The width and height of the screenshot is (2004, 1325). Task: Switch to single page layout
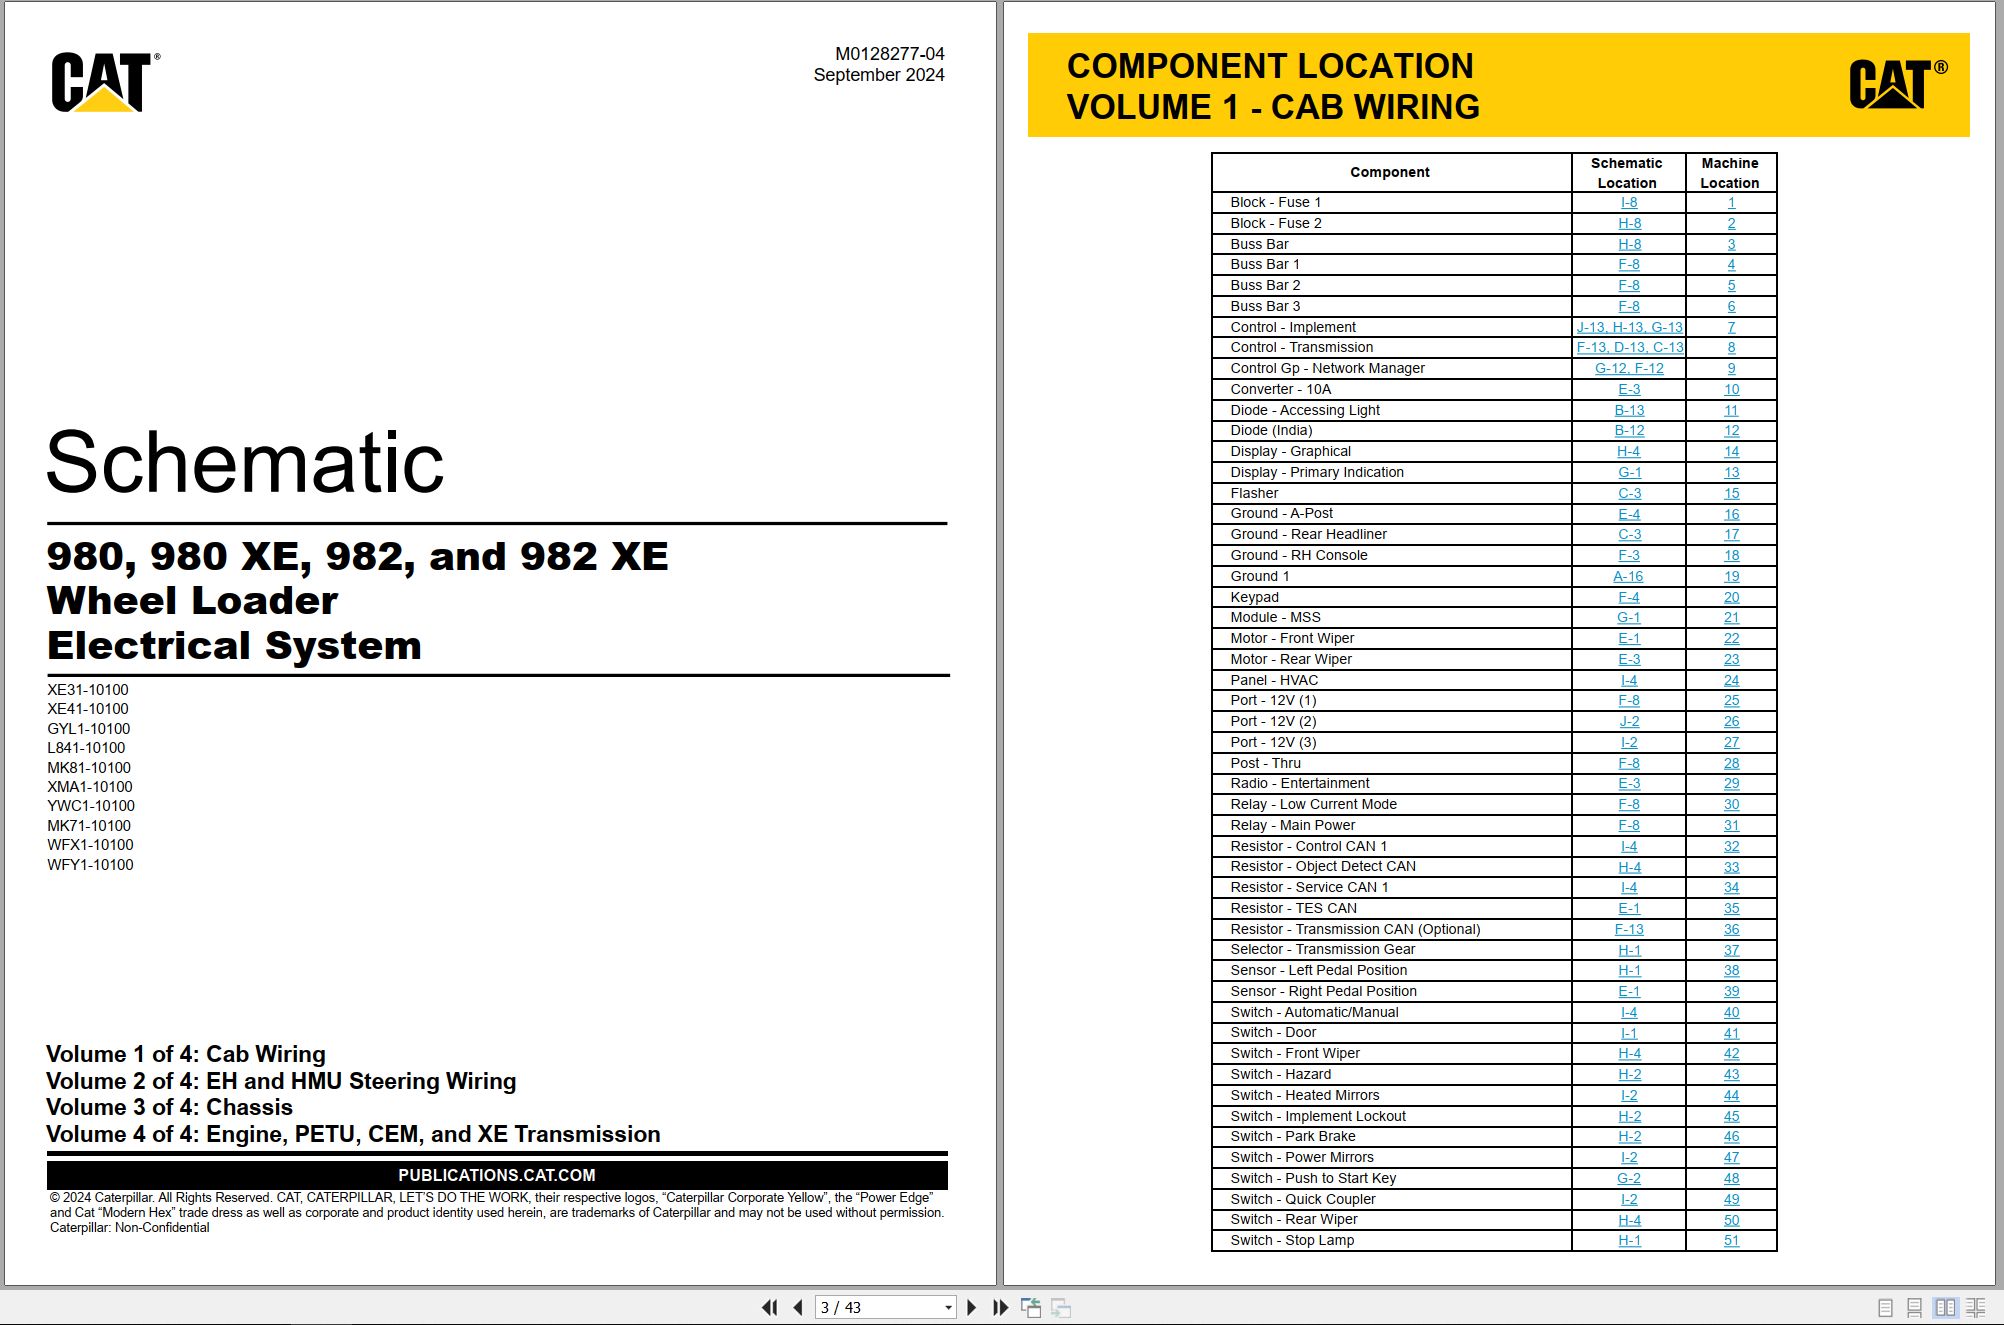pos(1885,1307)
